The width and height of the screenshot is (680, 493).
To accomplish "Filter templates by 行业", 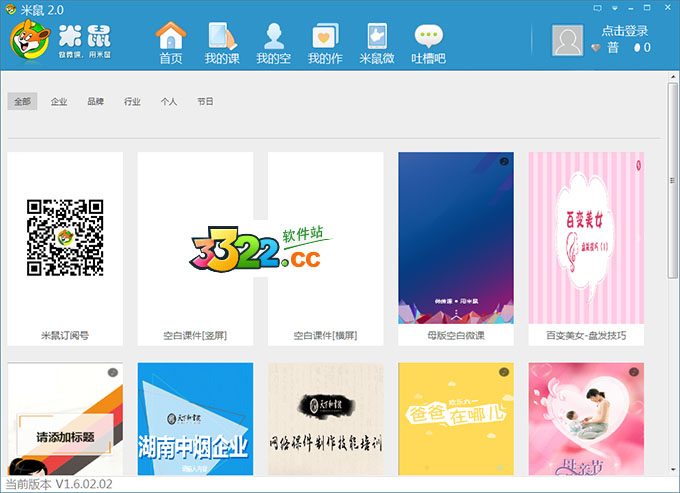I will (x=132, y=101).
